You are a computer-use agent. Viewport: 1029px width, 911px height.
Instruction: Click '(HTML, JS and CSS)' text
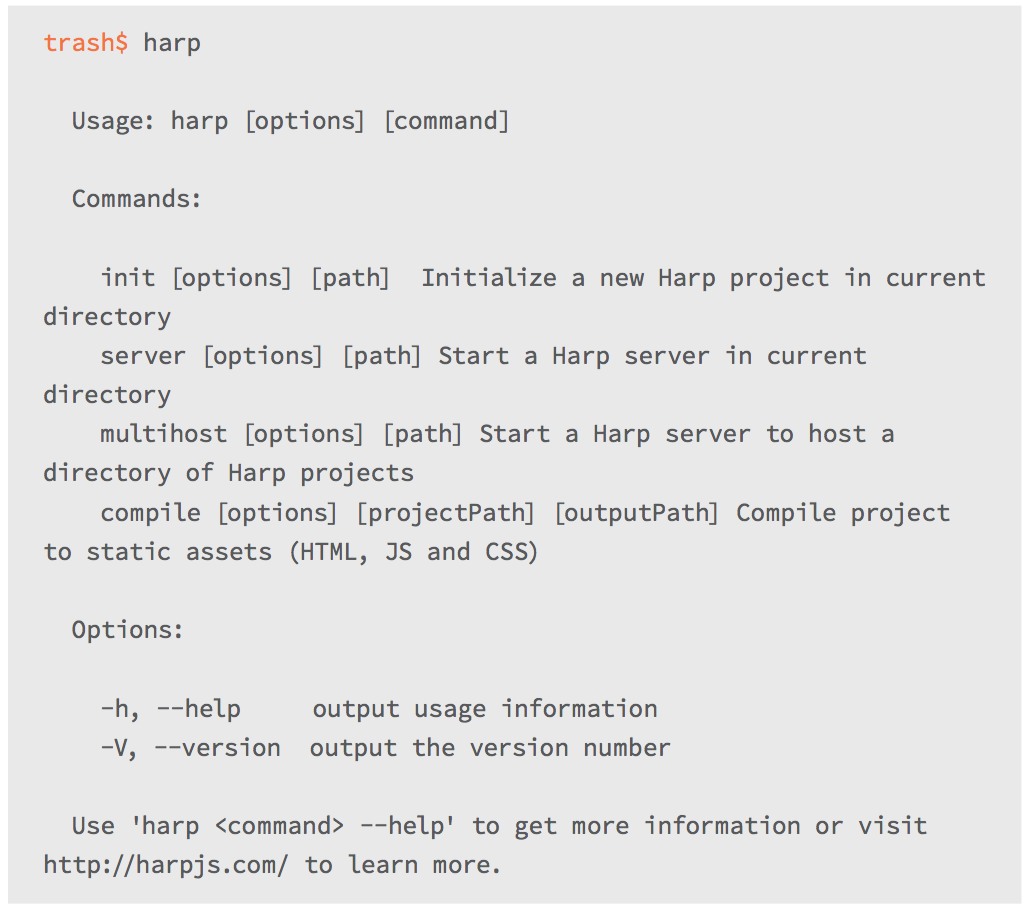click(x=413, y=552)
